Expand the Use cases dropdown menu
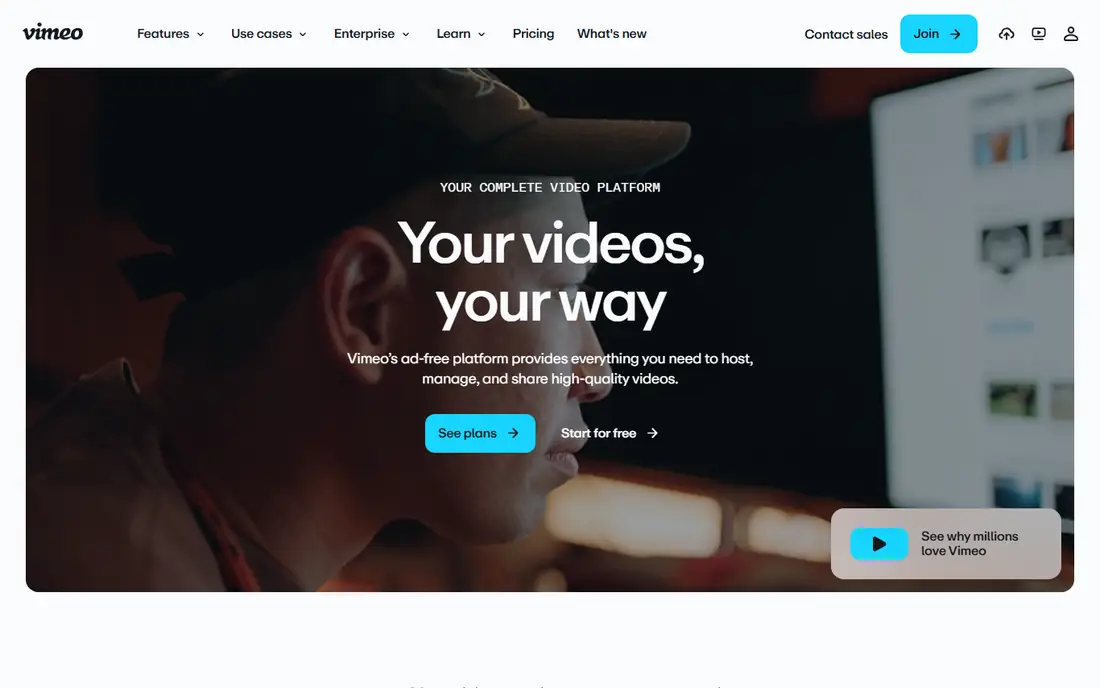Screen dimensions: 1100x688 (269, 34)
